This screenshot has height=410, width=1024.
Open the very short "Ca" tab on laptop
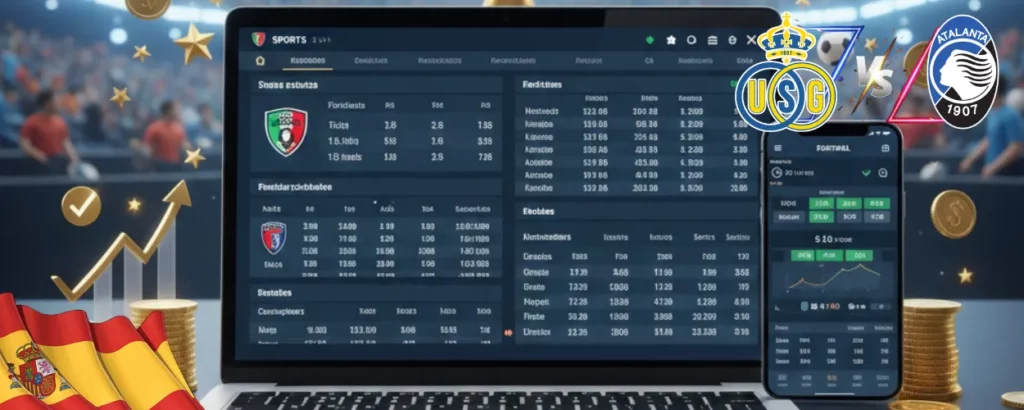(x=648, y=61)
